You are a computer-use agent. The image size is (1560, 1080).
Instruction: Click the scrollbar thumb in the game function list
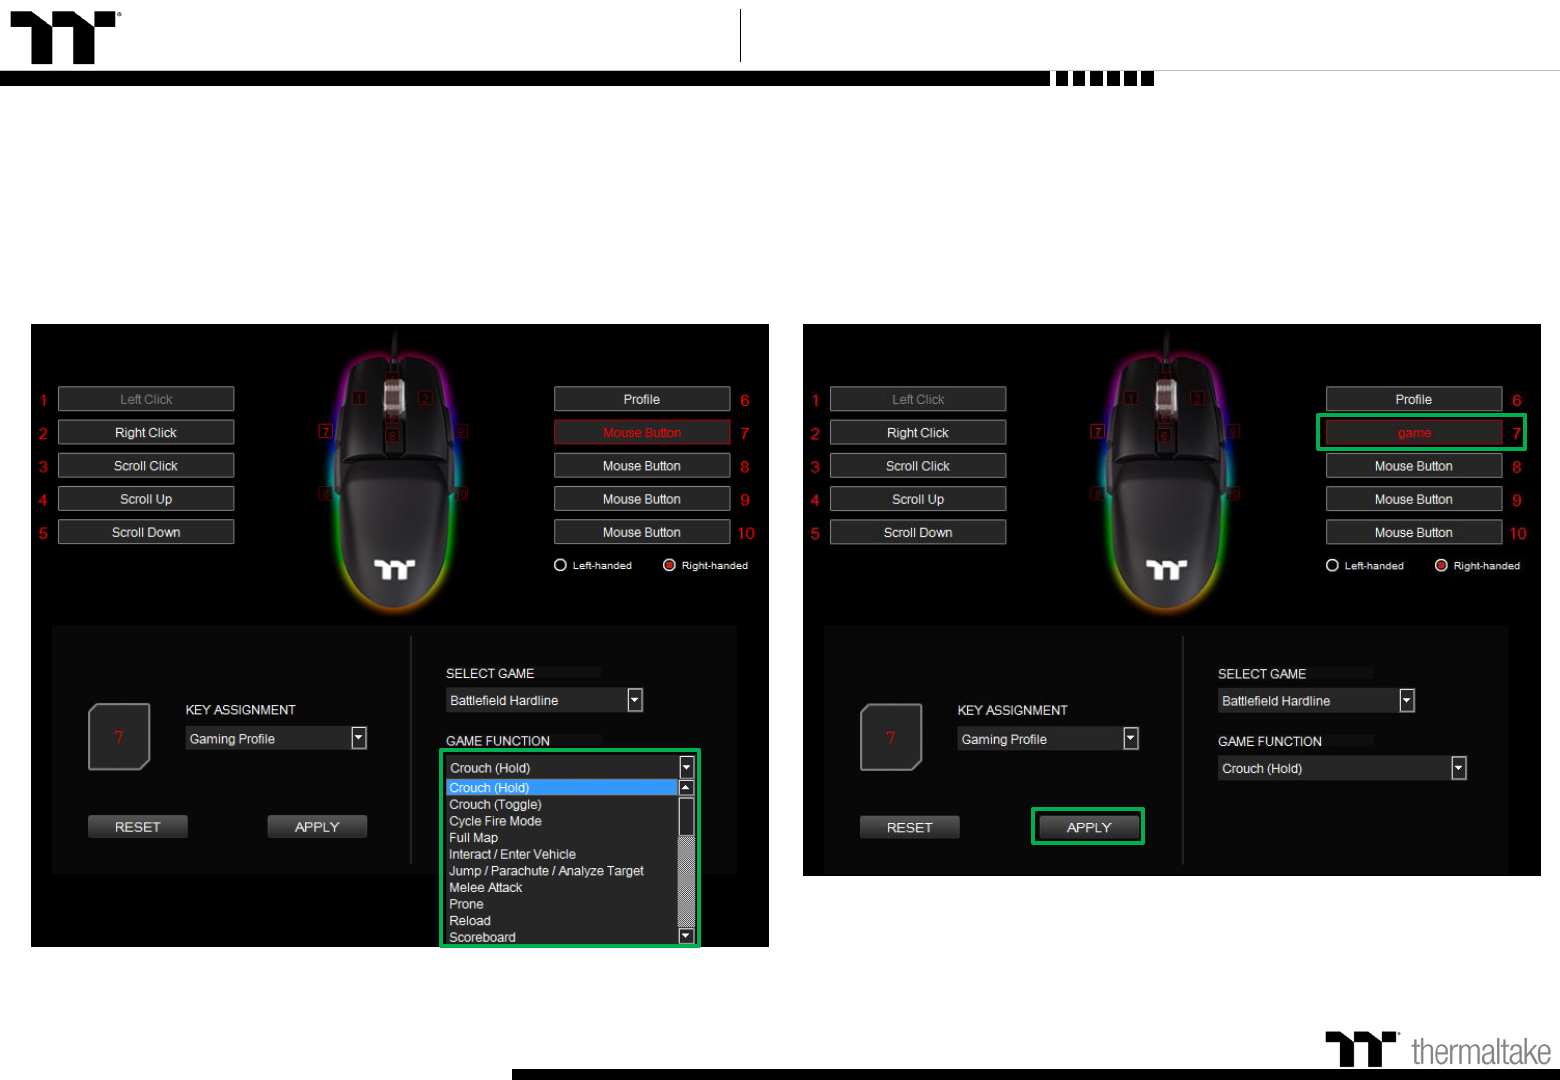[686, 815]
